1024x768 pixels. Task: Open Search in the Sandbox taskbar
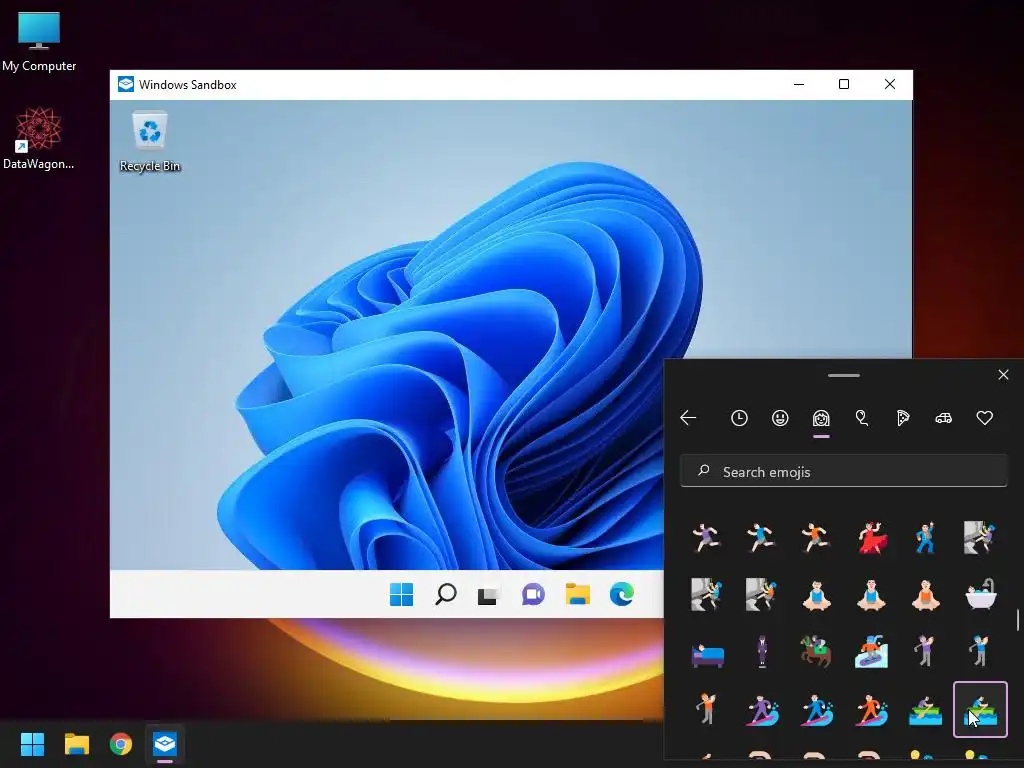[445, 594]
